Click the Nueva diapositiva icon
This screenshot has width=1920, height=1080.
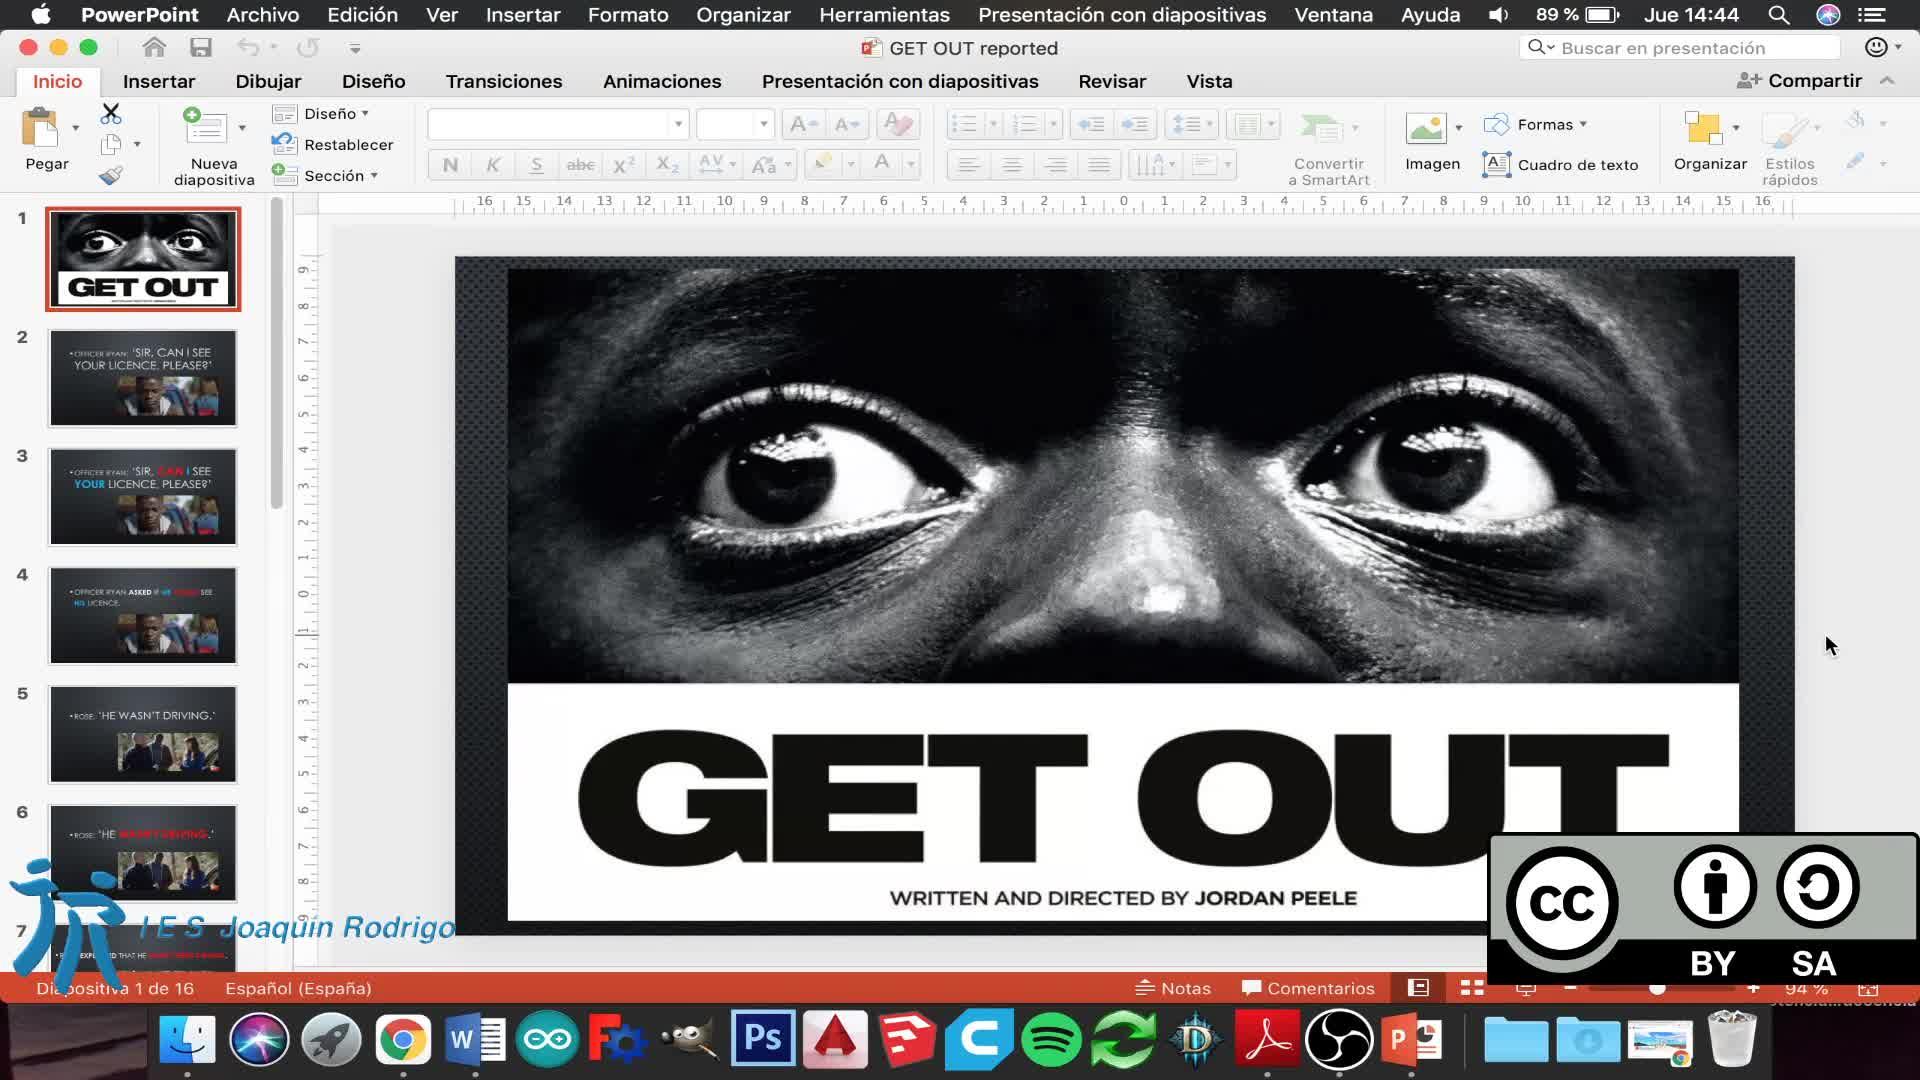tap(205, 128)
